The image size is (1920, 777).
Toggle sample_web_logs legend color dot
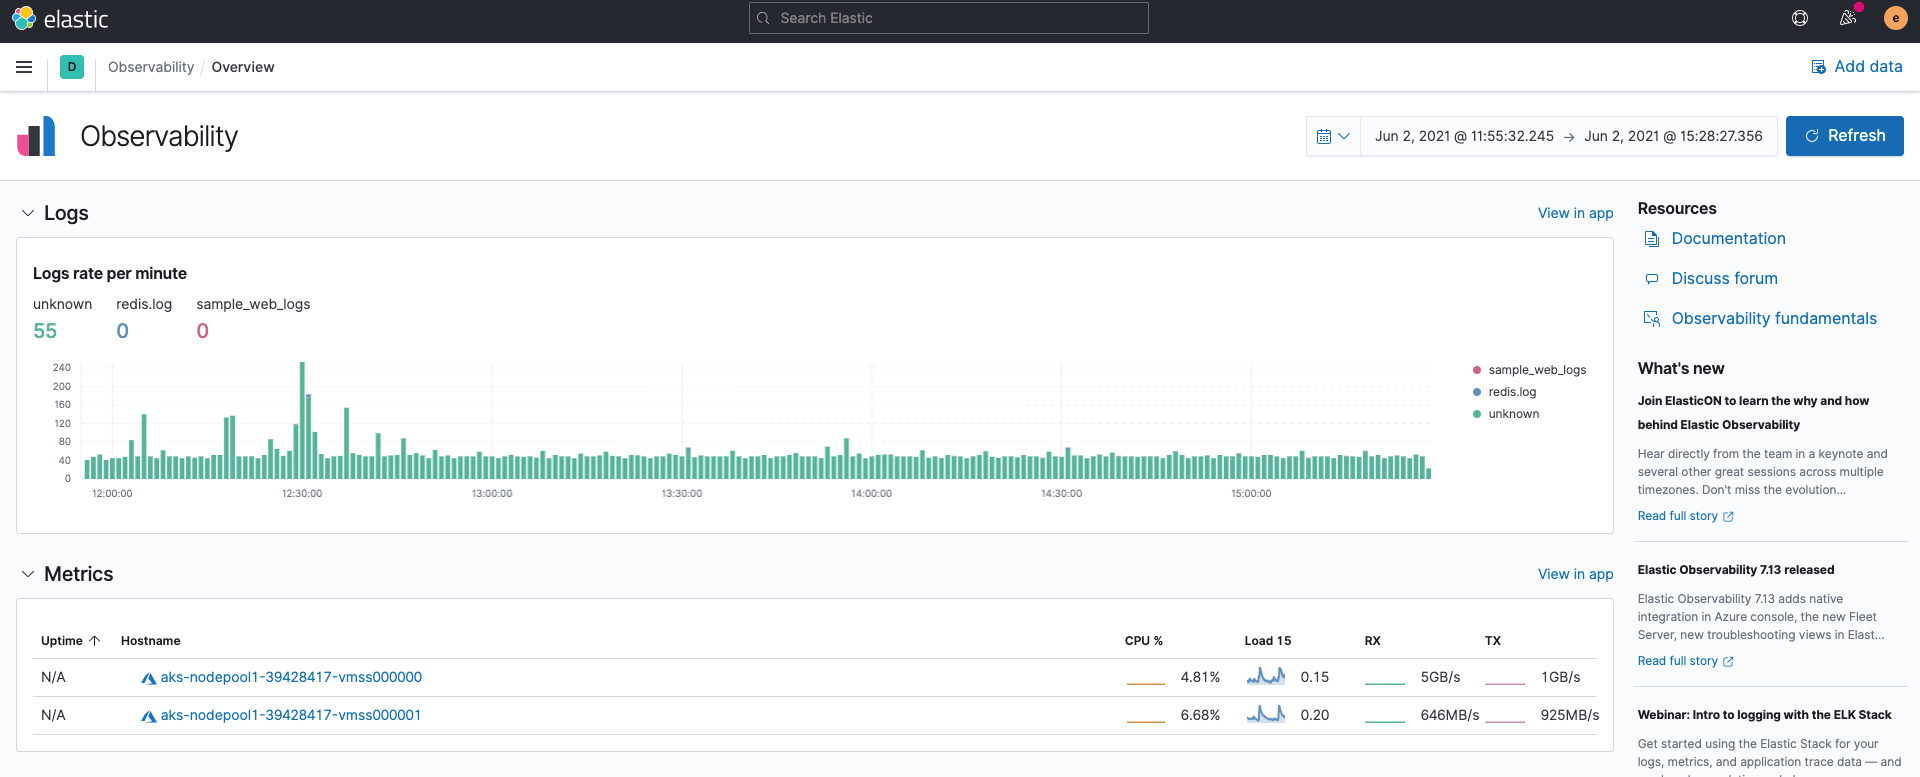1477,370
